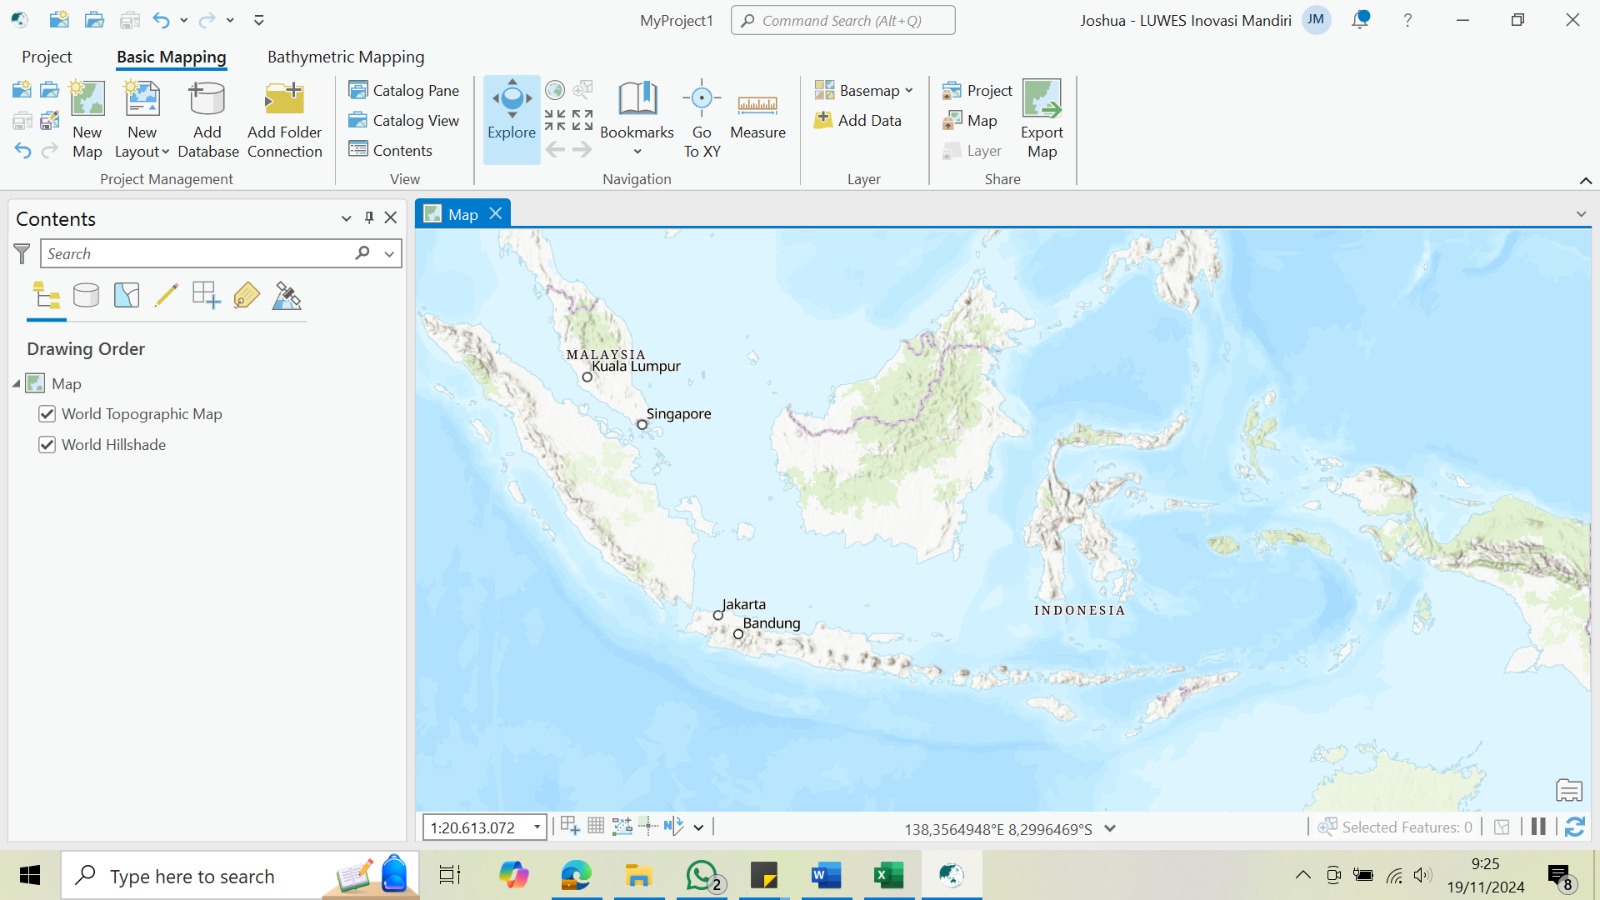1600x900 pixels.
Task: Select the Explore navigation tool
Action: coord(512,119)
